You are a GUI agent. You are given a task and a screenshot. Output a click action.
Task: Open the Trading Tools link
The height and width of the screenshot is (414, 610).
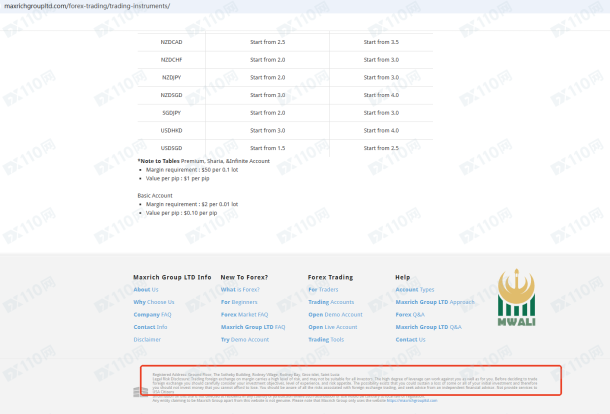point(326,339)
